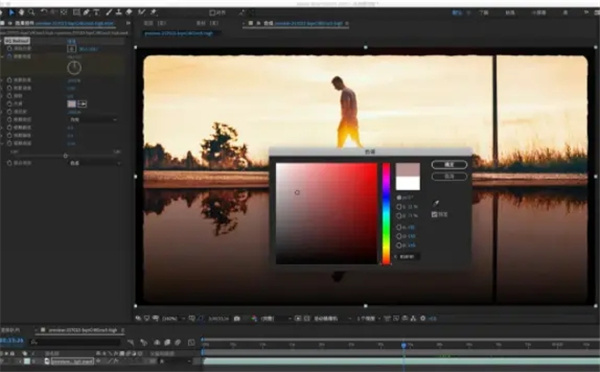Select the B brightness radio button
The width and height of the screenshot is (600, 372).
[399, 216]
